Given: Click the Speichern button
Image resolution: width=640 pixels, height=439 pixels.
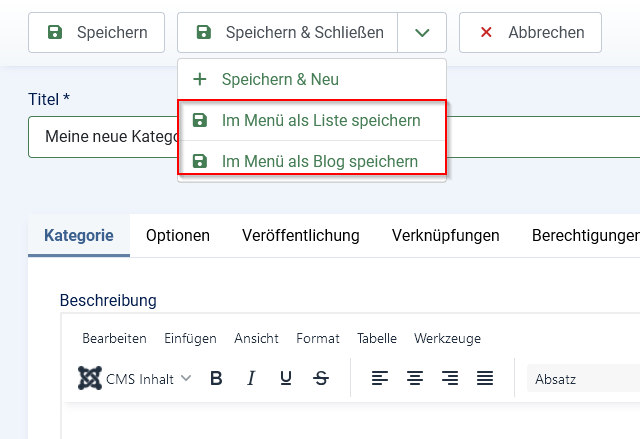Looking at the screenshot, I should 96,33.
